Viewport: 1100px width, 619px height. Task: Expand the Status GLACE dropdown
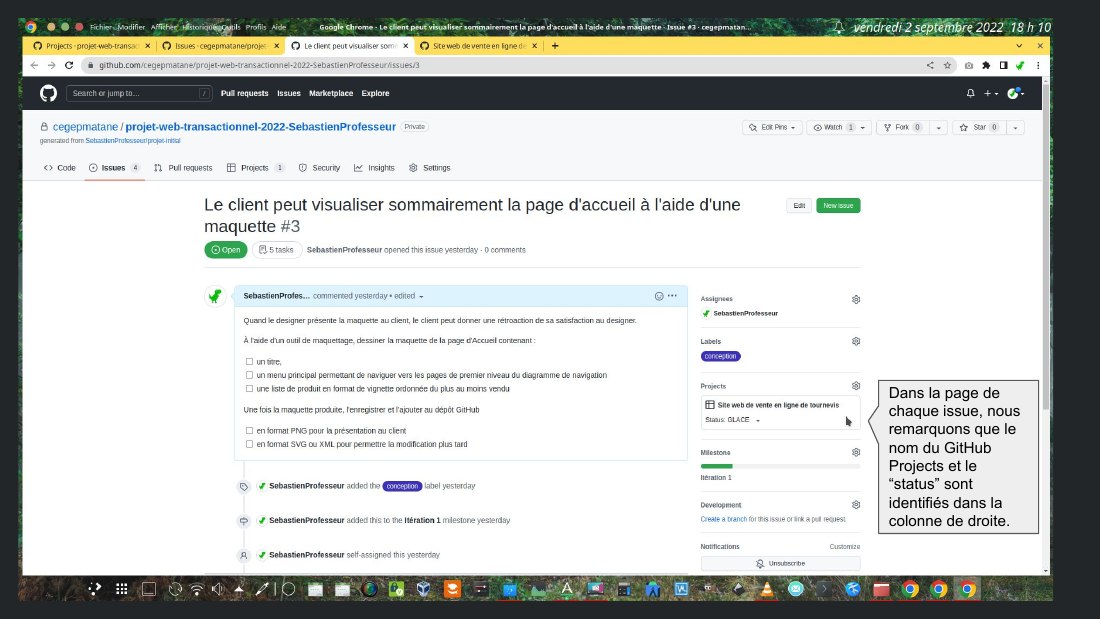point(732,420)
